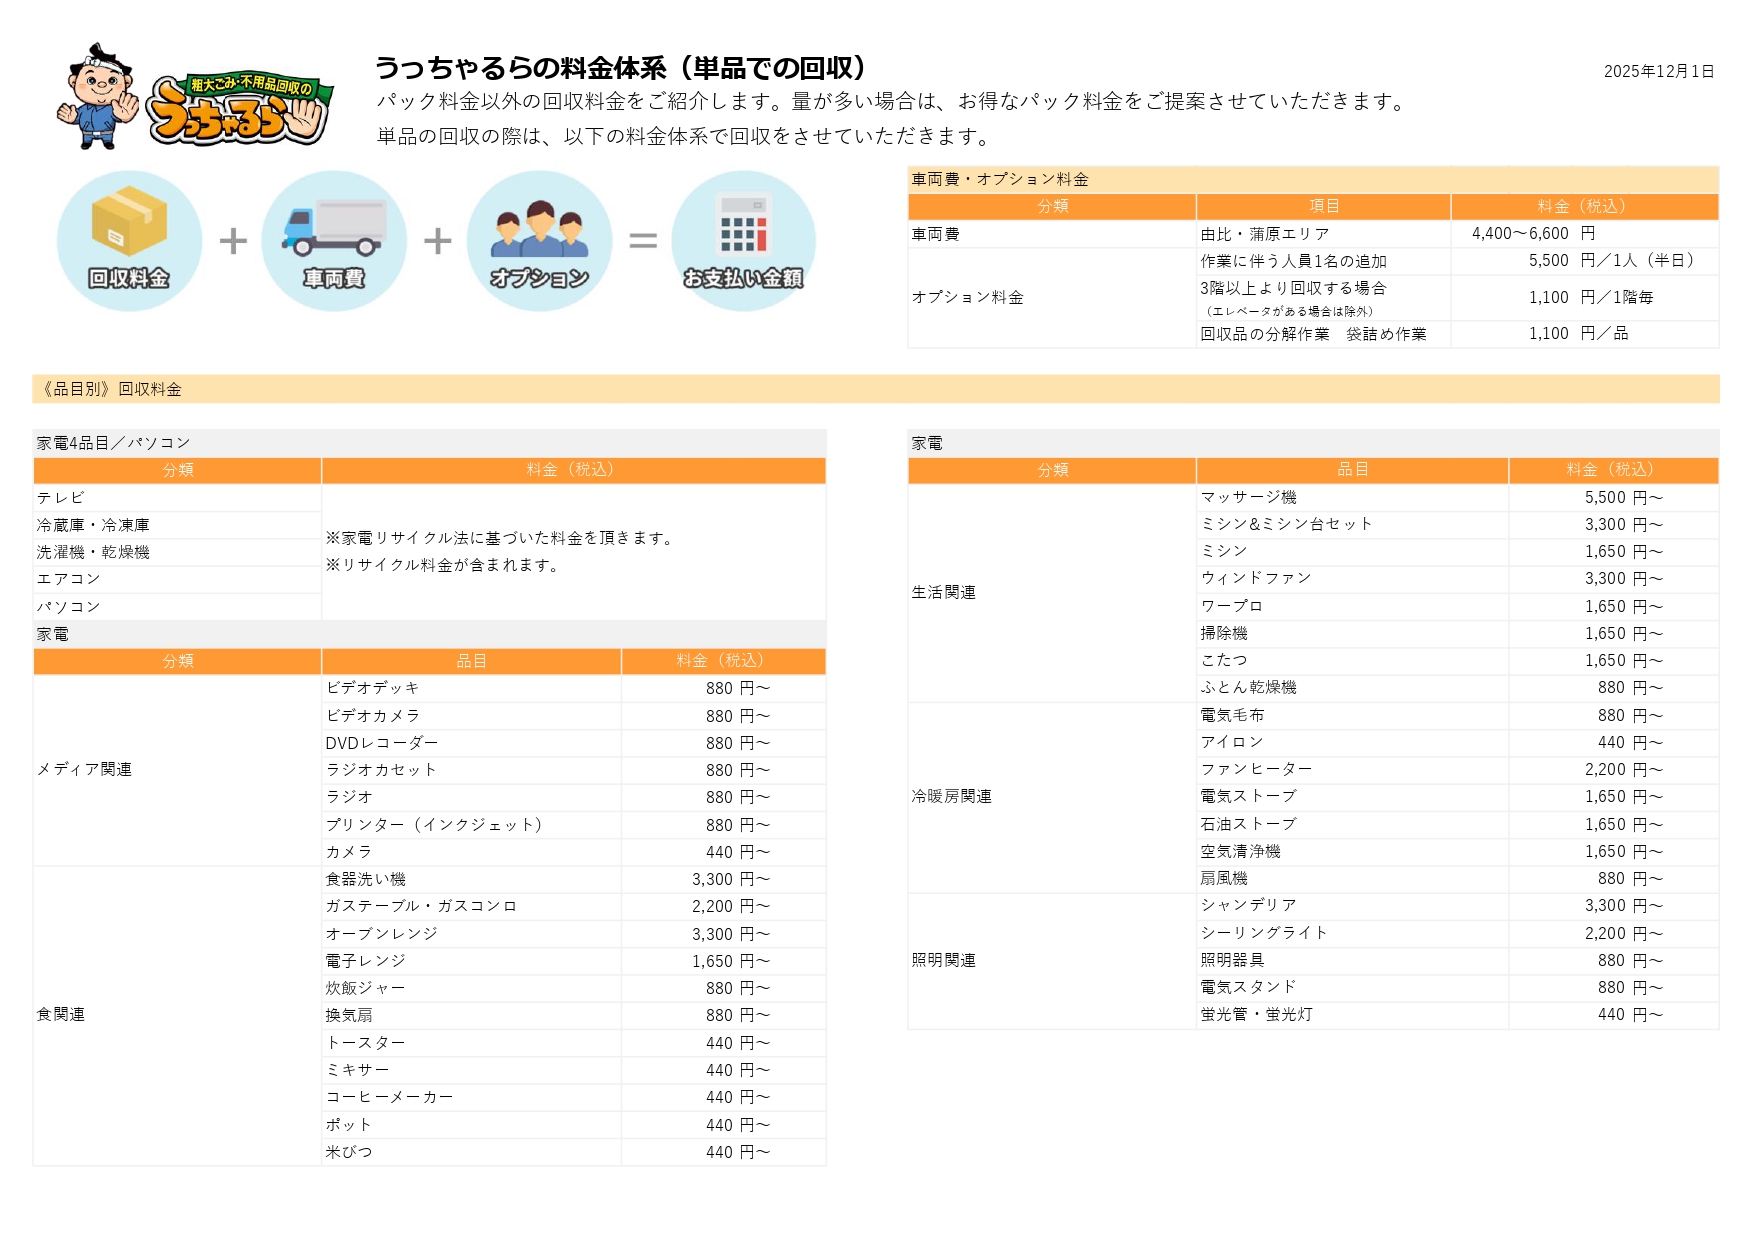
Task: Click the 家電4品目／パソコン header
Action: coord(112,441)
